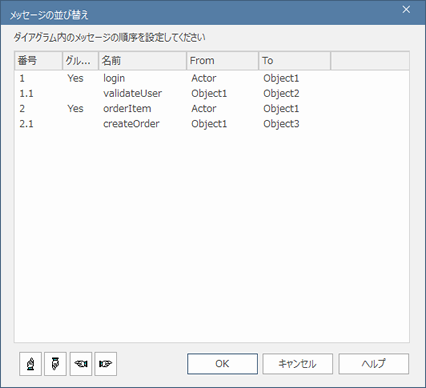The image size is (426, 388).
Task: Select the login message row
Action: (212, 78)
